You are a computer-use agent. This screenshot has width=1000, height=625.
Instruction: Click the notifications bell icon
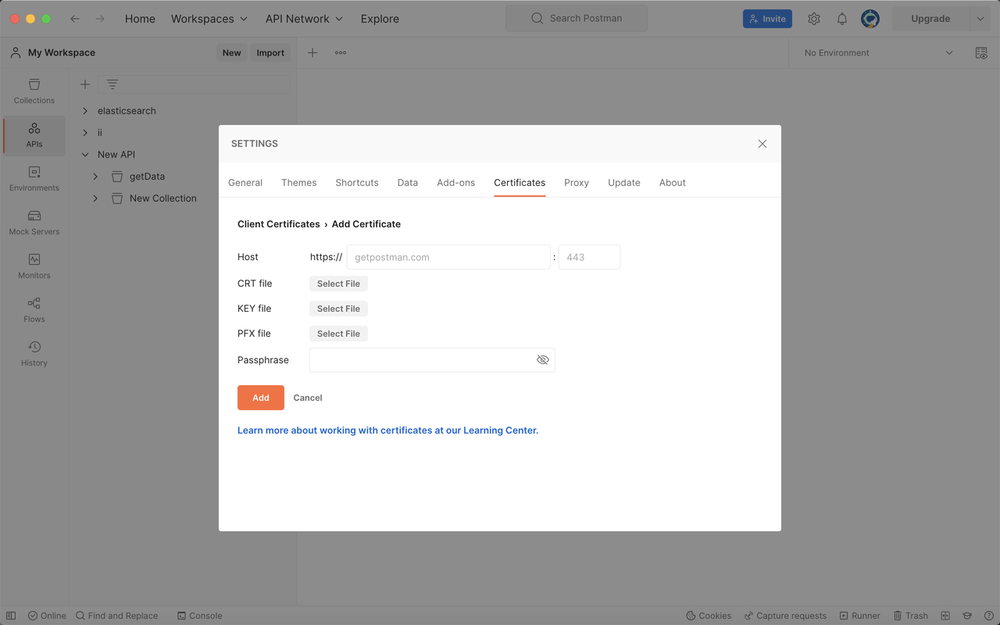842,19
